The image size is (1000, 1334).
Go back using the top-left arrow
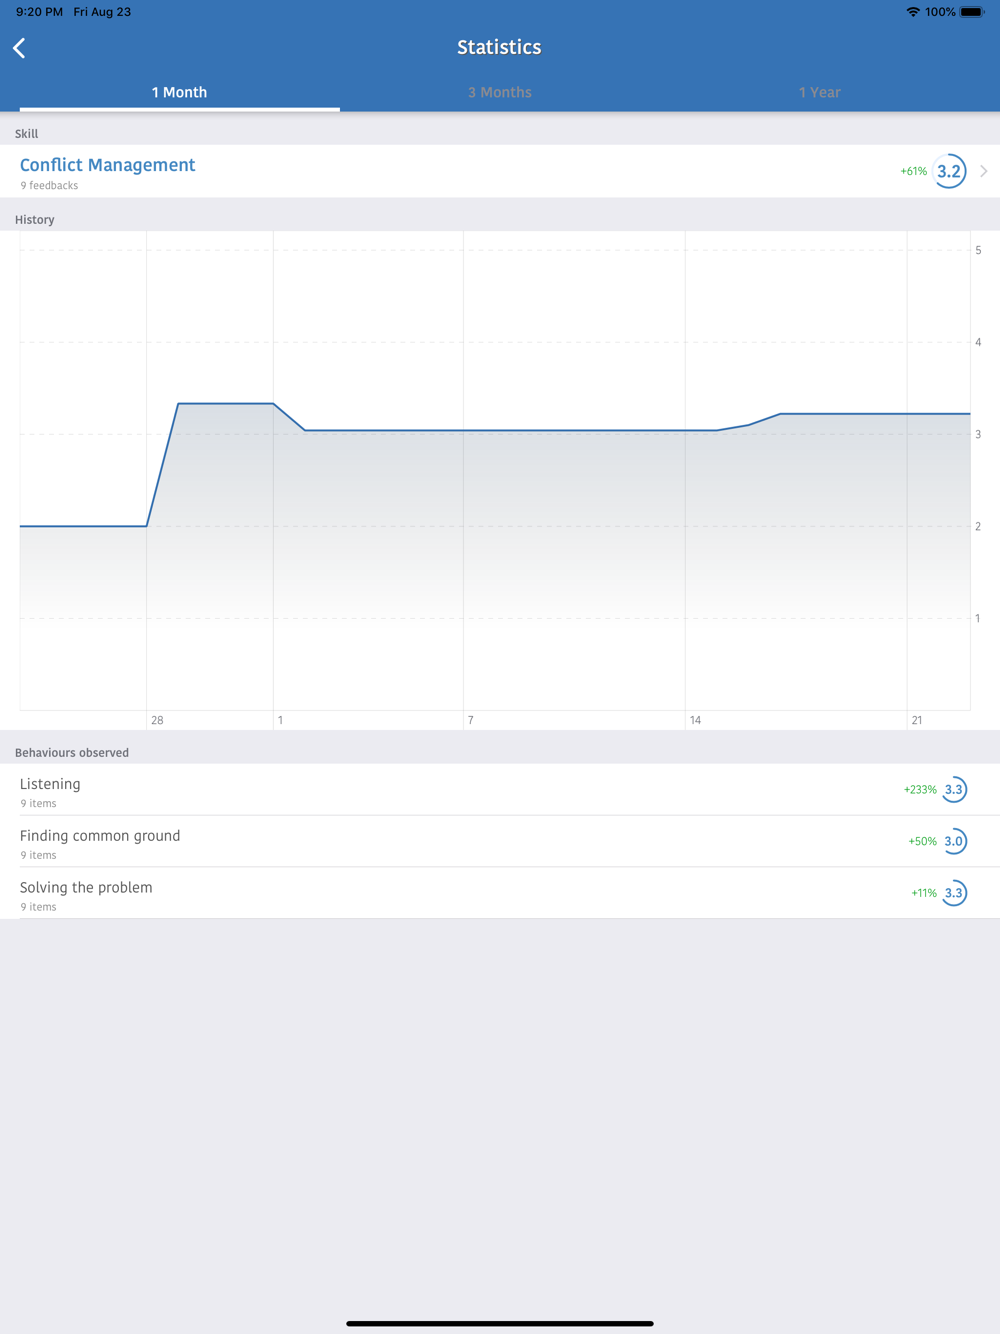[19, 48]
